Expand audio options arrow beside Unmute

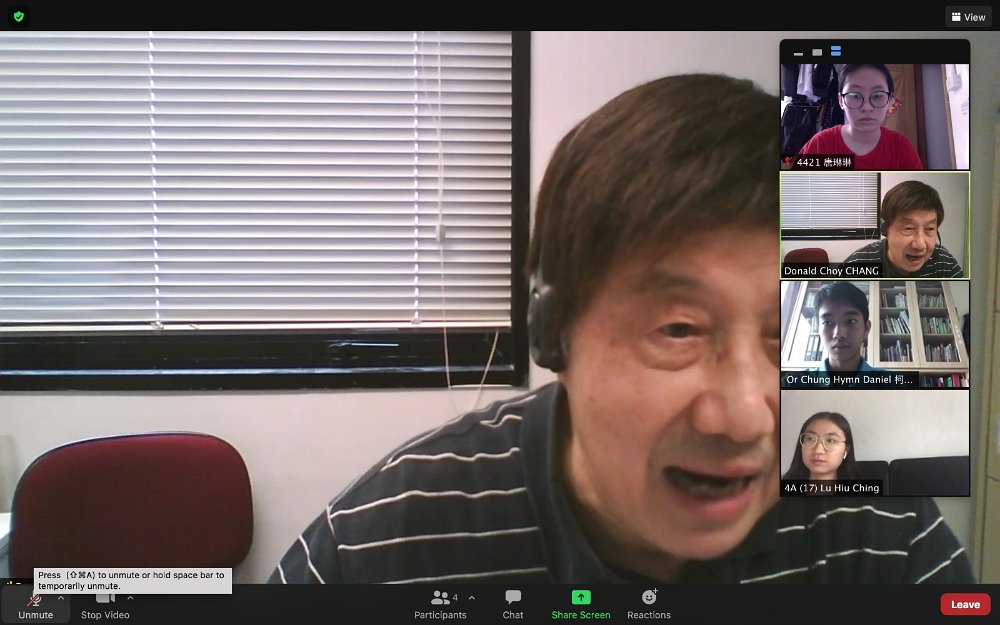[x=61, y=598]
